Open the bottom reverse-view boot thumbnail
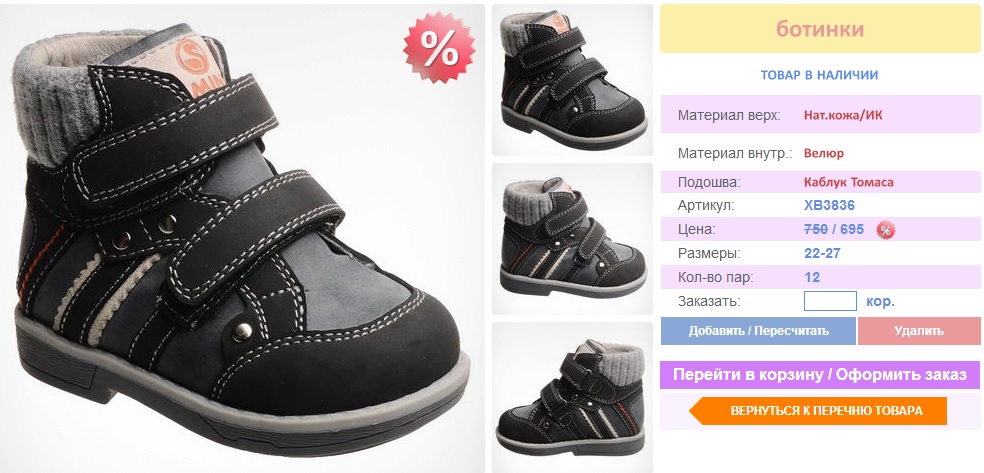The height and width of the screenshot is (473, 984). (x=572, y=397)
